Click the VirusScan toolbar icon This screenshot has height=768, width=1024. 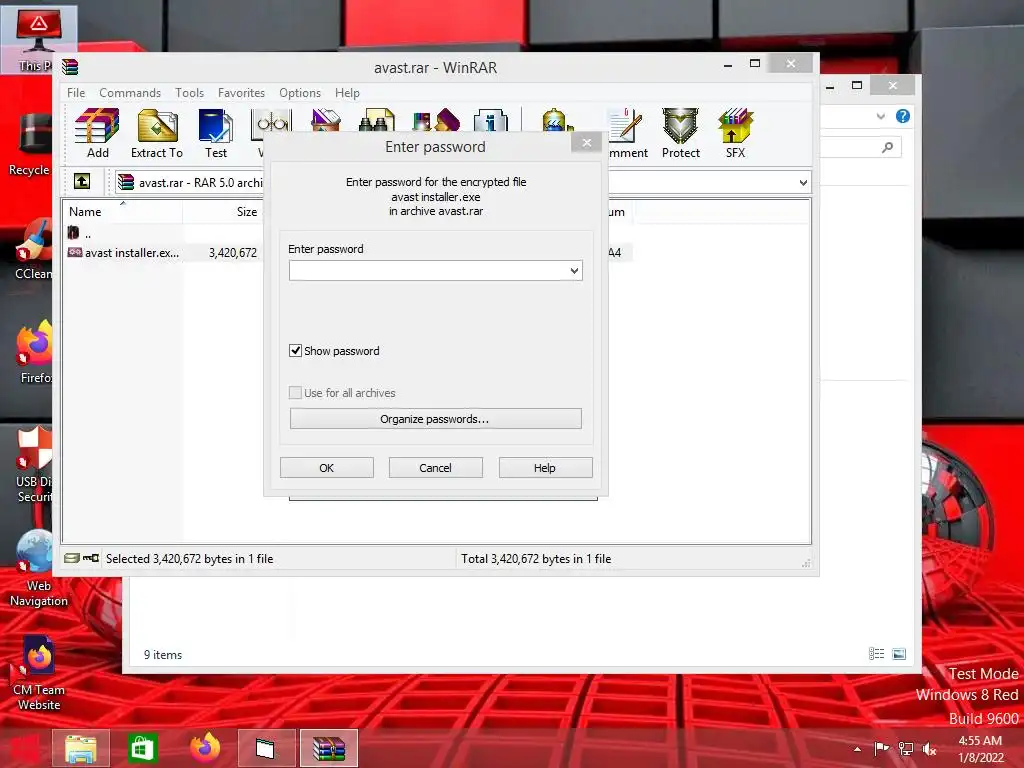tap(556, 120)
